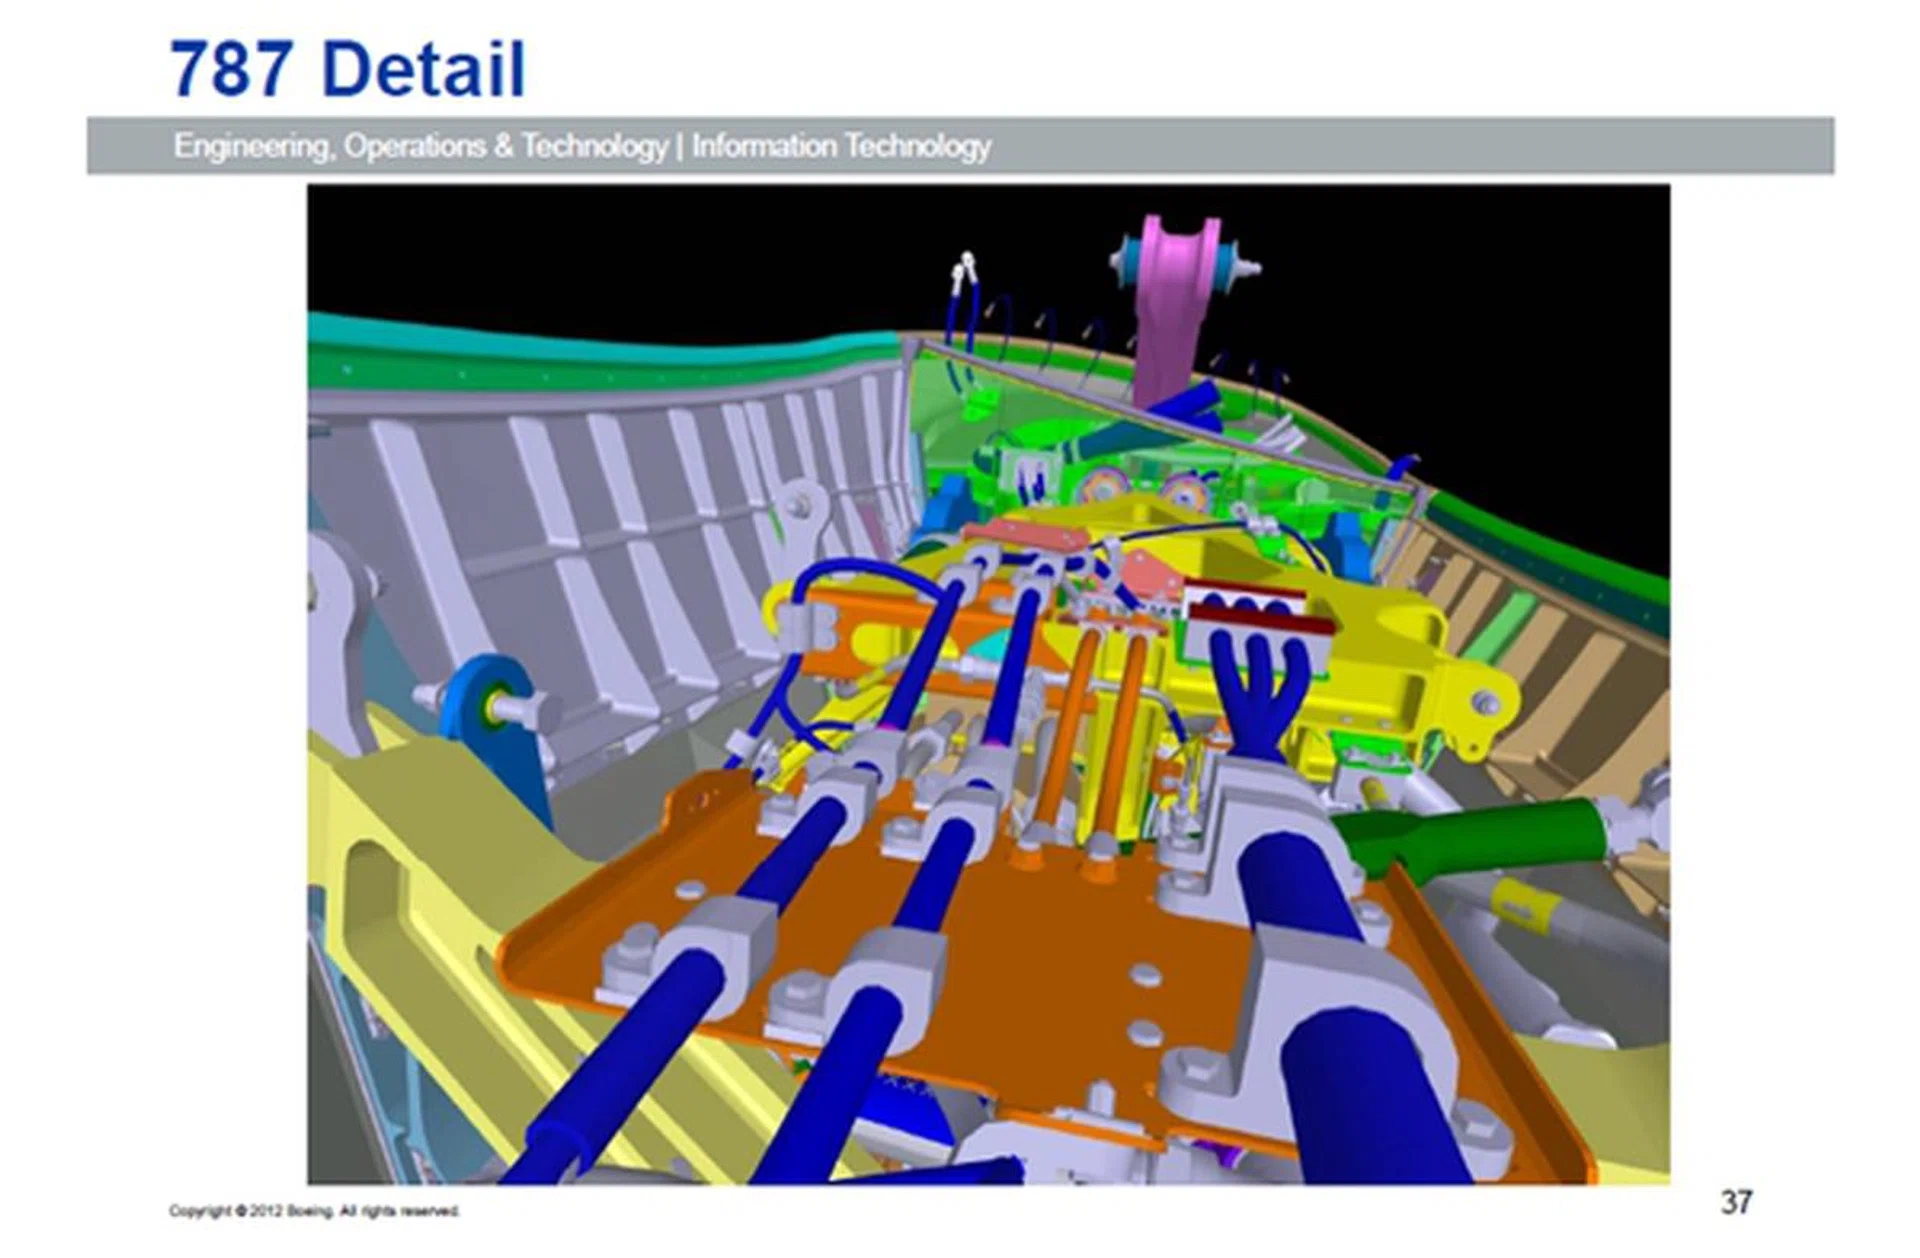Click the slide number 37
Image resolution: width=1920 pixels, height=1258 pixels.
click(x=1736, y=1201)
